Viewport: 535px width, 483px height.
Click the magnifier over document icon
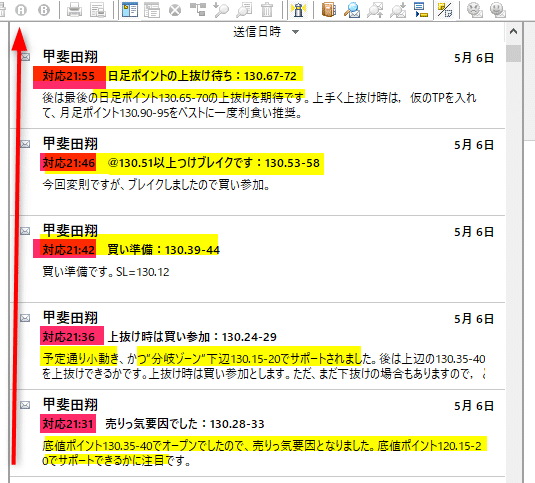pos(244,10)
